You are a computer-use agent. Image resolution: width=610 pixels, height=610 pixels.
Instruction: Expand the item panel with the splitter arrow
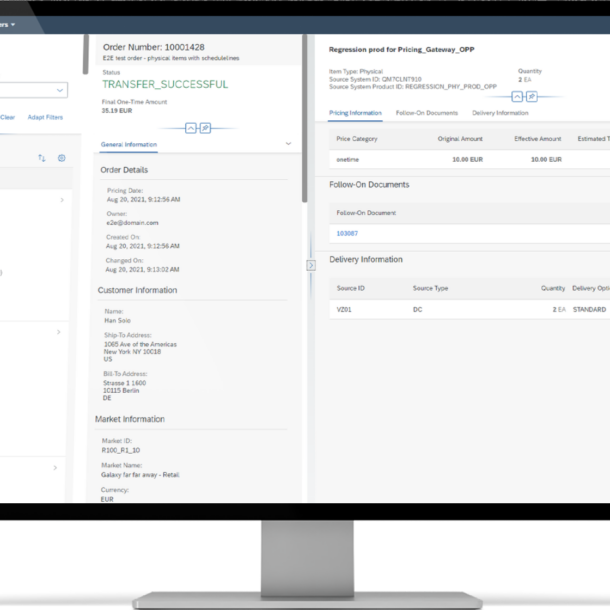point(311,265)
